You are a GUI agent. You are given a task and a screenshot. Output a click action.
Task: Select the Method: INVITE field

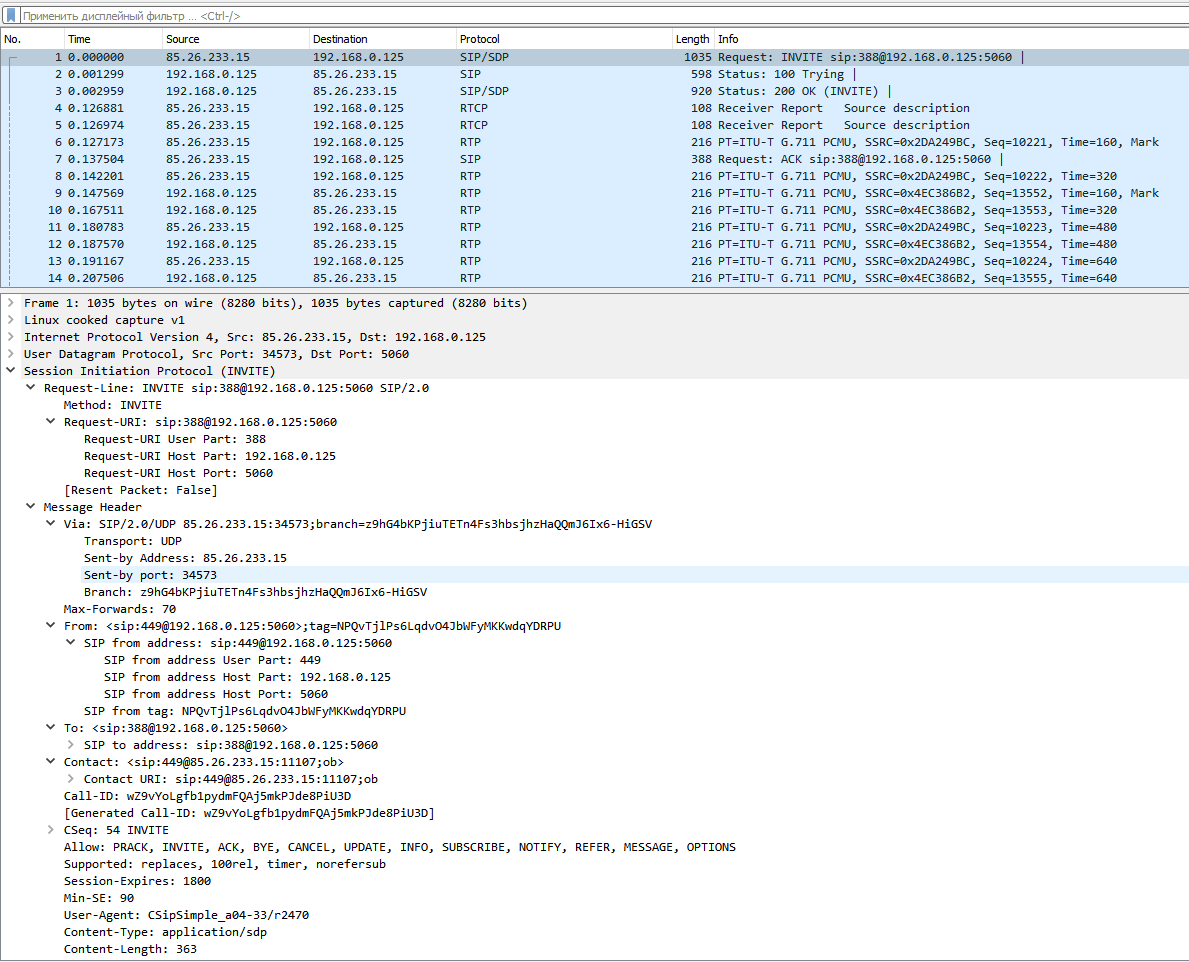112,405
